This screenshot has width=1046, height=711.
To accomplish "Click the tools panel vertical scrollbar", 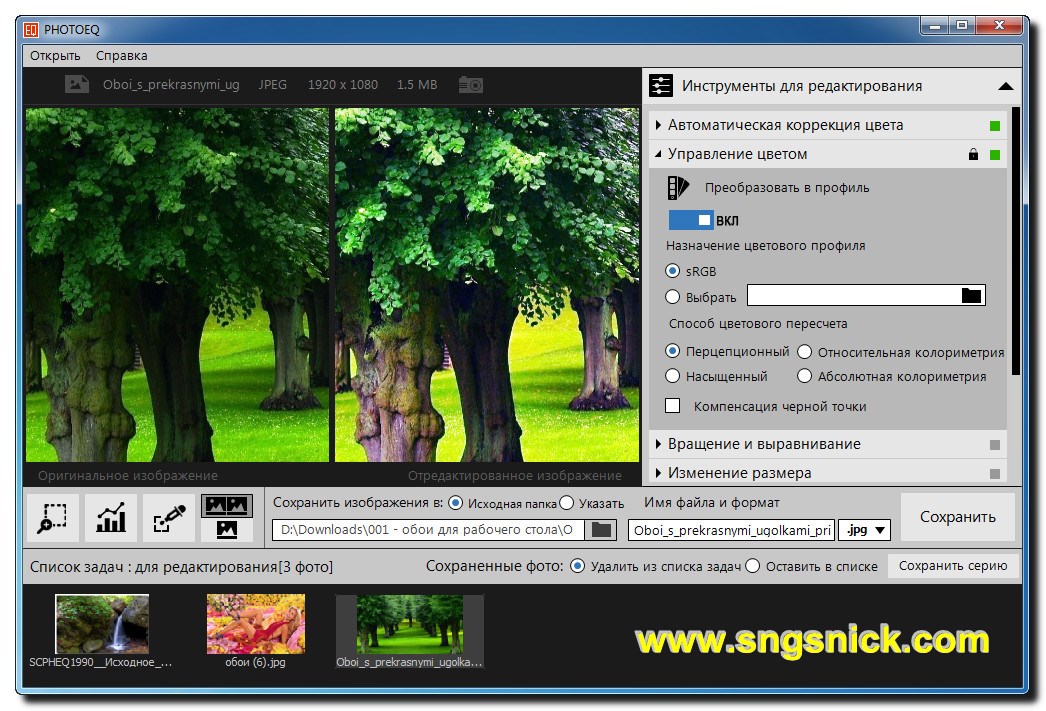I will point(1015,240).
